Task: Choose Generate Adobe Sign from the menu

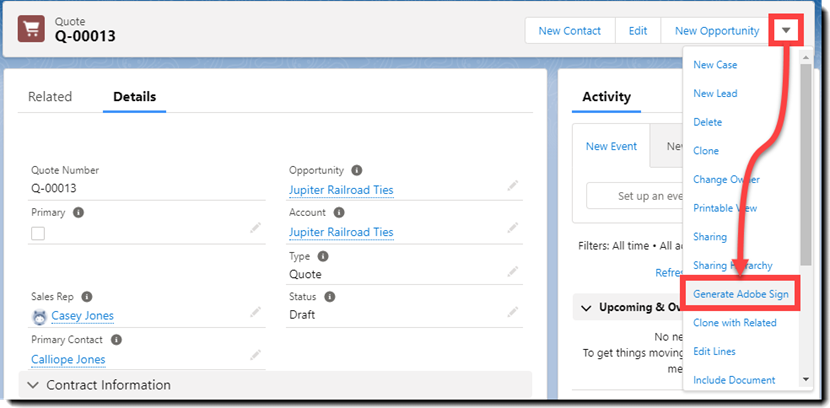Action: (x=741, y=294)
